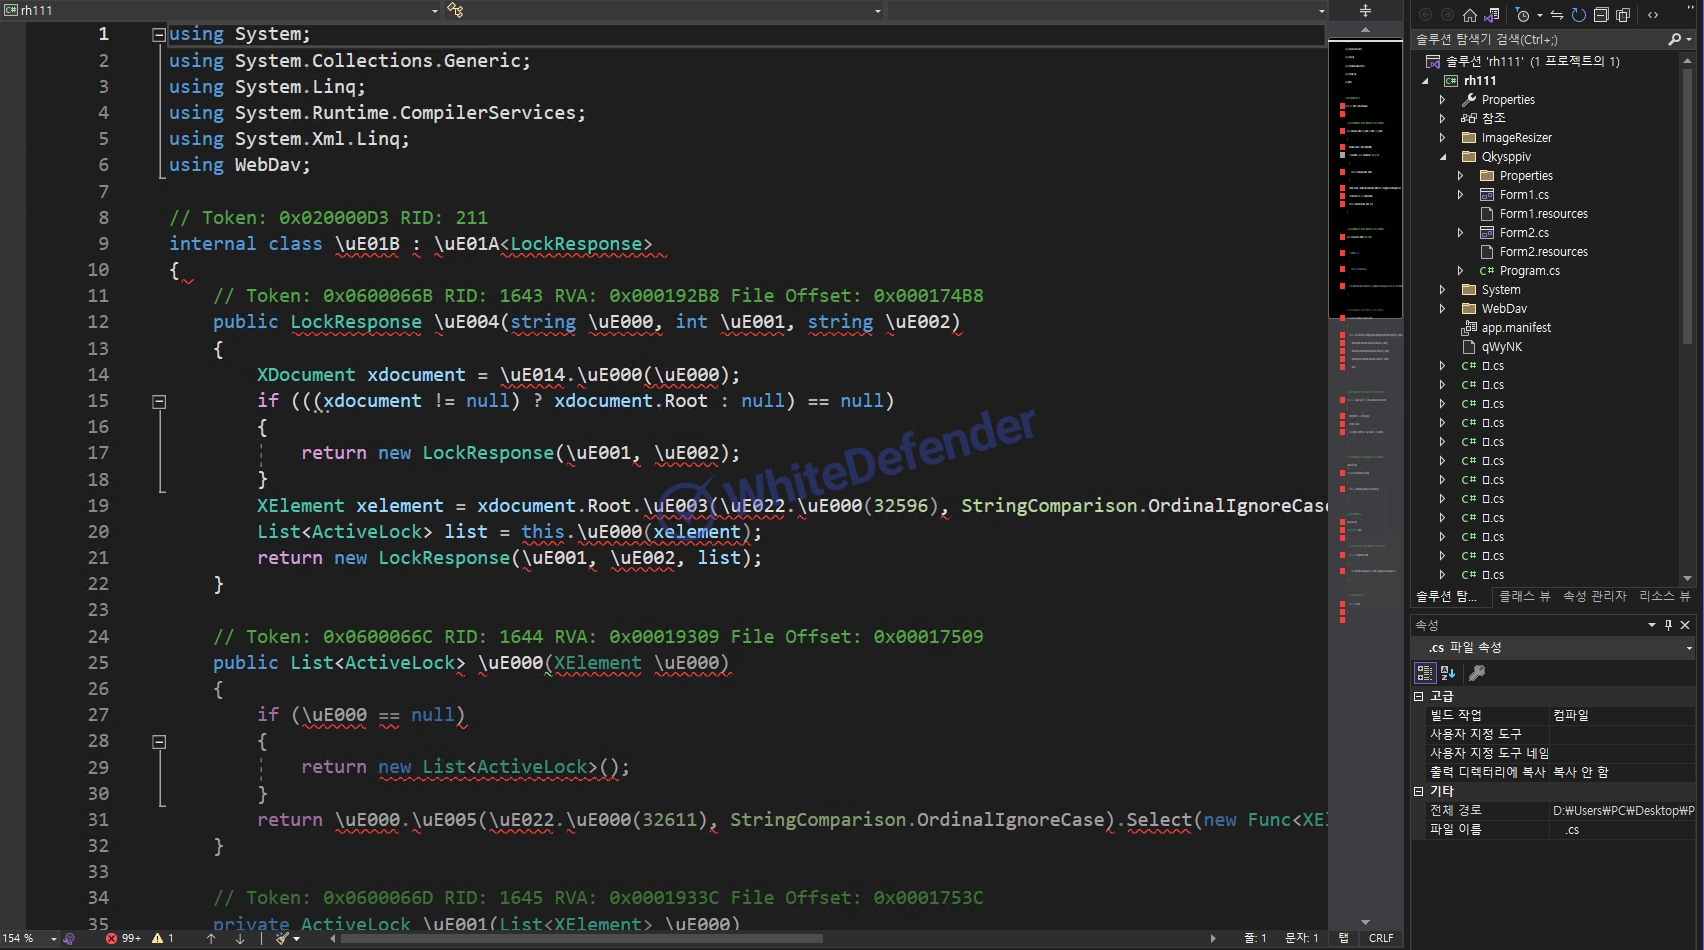1704x950 pixels.
Task: Expand the ImageResizer folder
Action: click(x=1442, y=138)
